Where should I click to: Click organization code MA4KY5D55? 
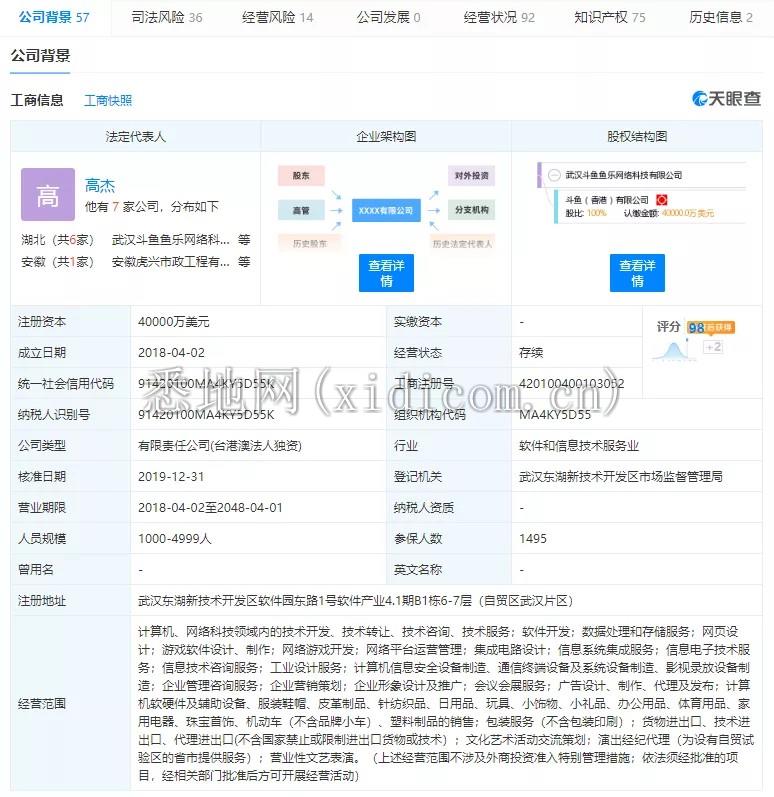click(555, 415)
